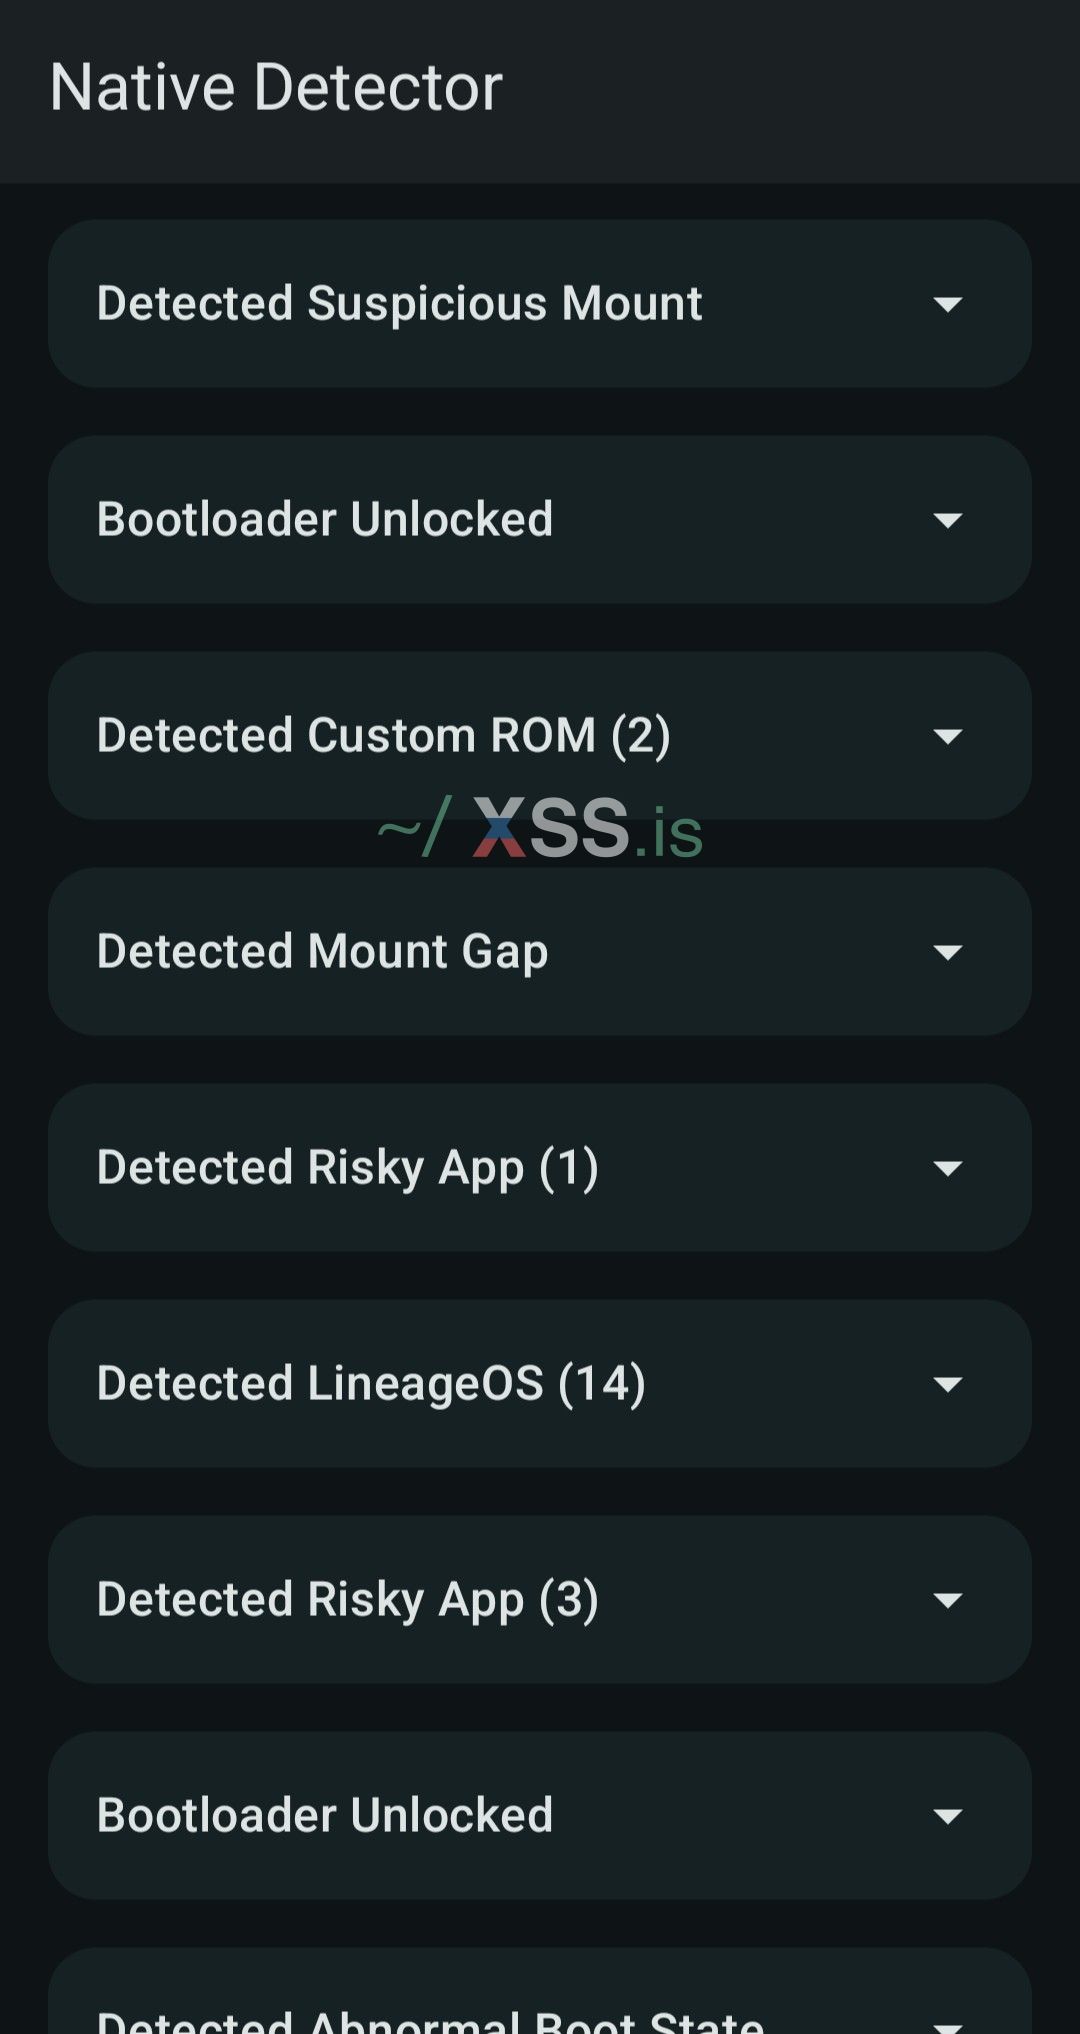
Task: Tap the Detected LineageOS (14) label
Action: (371, 1384)
